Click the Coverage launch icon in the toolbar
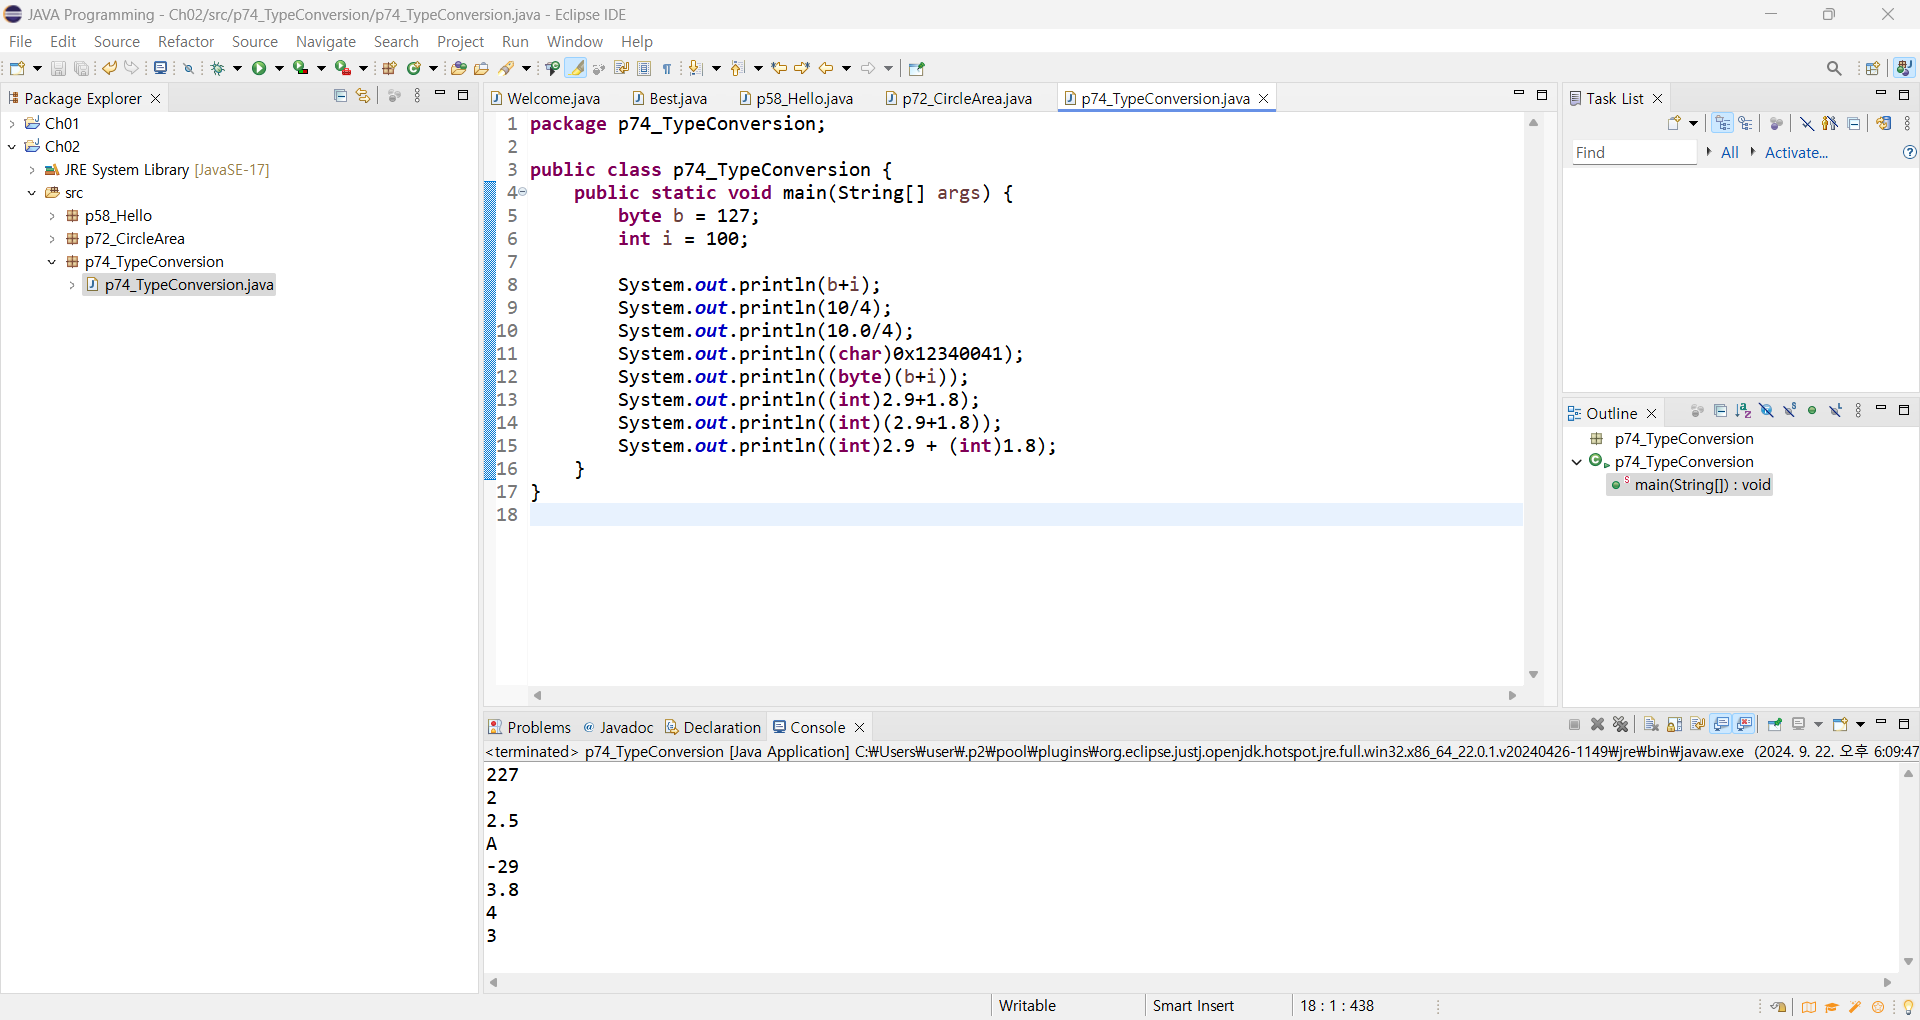Image resolution: width=1920 pixels, height=1020 pixels. (300, 68)
